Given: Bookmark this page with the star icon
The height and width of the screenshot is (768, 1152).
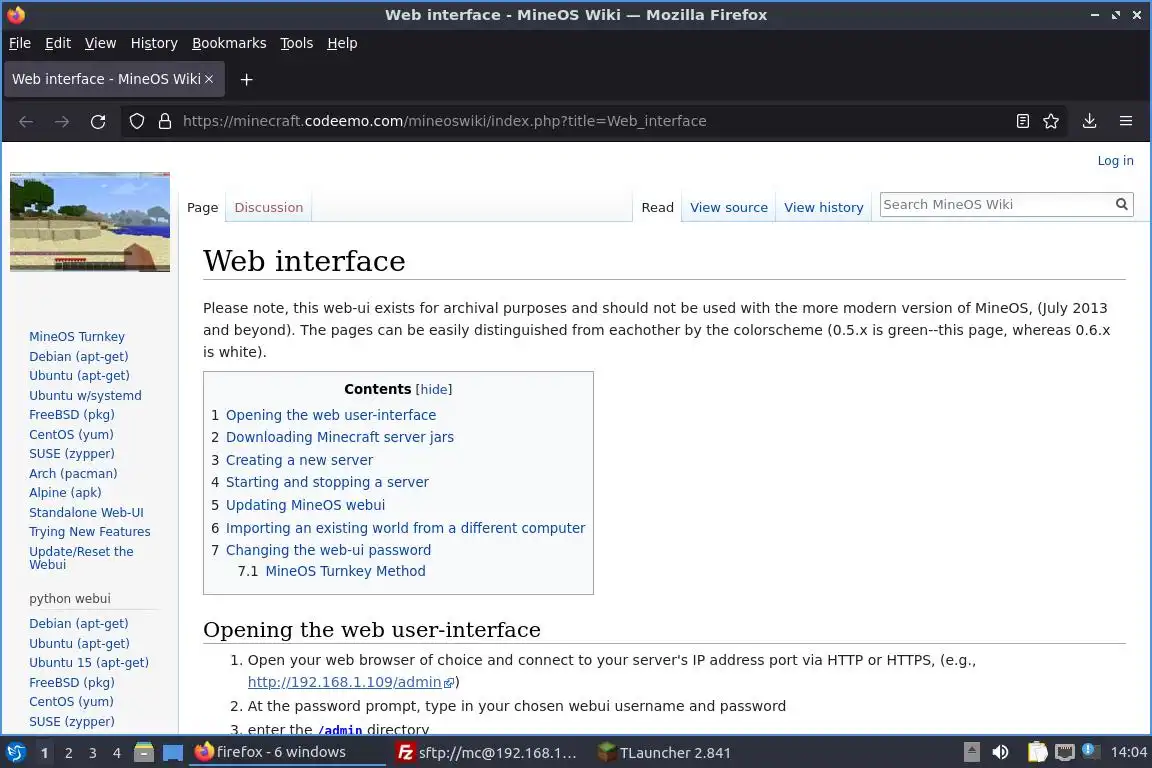Looking at the screenshot, I should pyautogui.click(x=1051, y=121).
